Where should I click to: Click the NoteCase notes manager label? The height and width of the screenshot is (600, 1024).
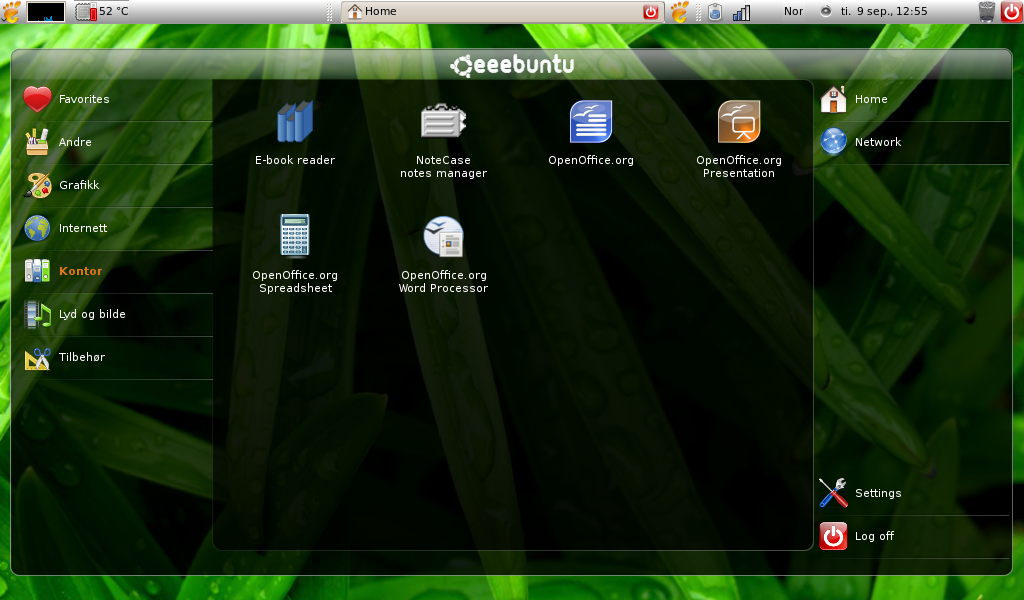[443, 166]
